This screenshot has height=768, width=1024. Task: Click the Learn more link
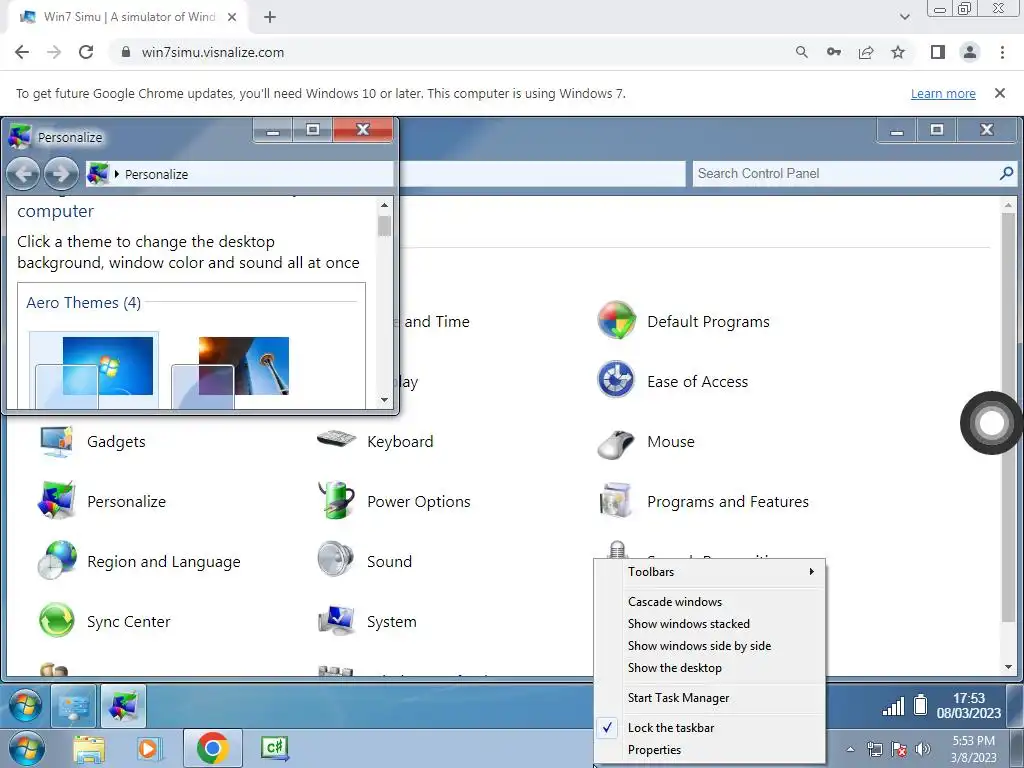click(x=943, y=93)
